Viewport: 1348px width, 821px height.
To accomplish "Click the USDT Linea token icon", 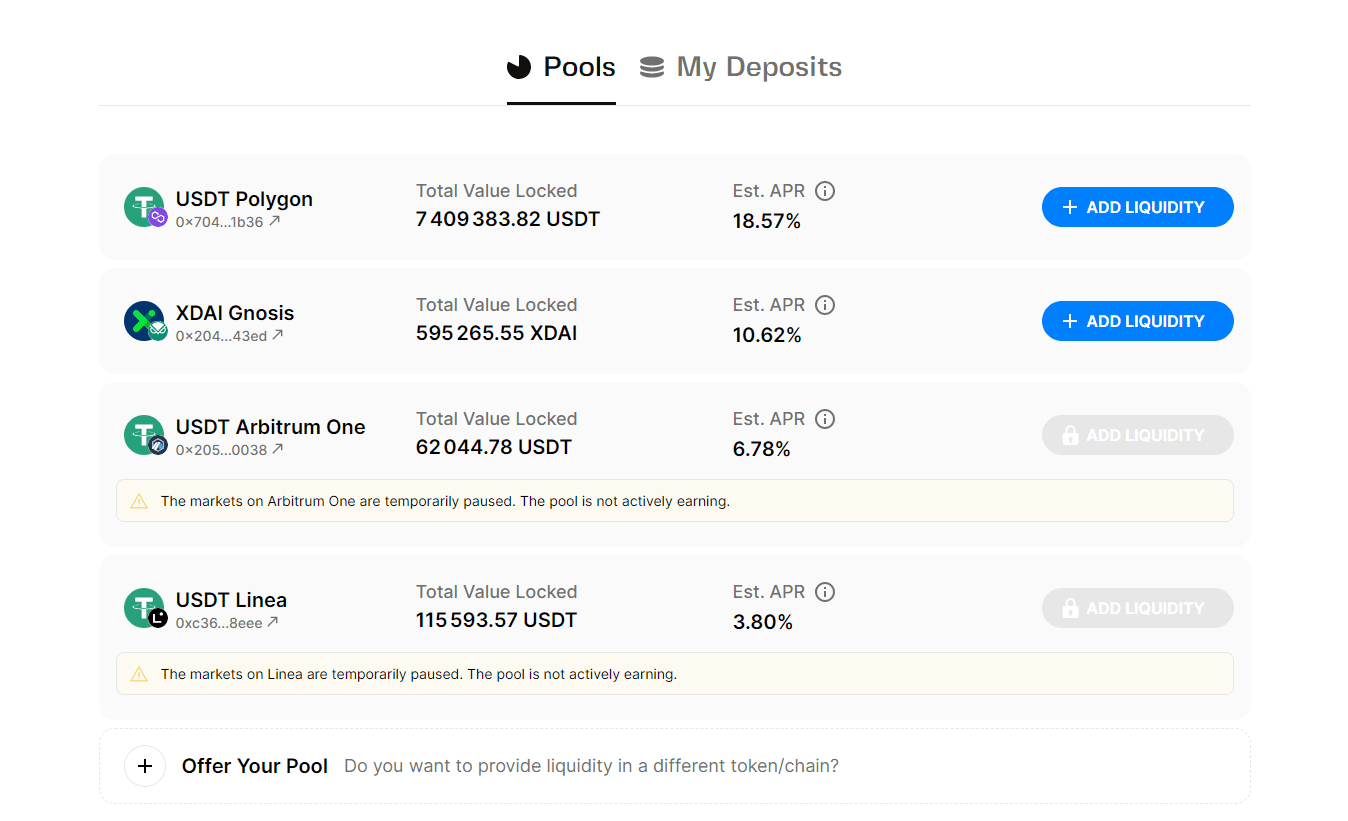I will point(145,608).
